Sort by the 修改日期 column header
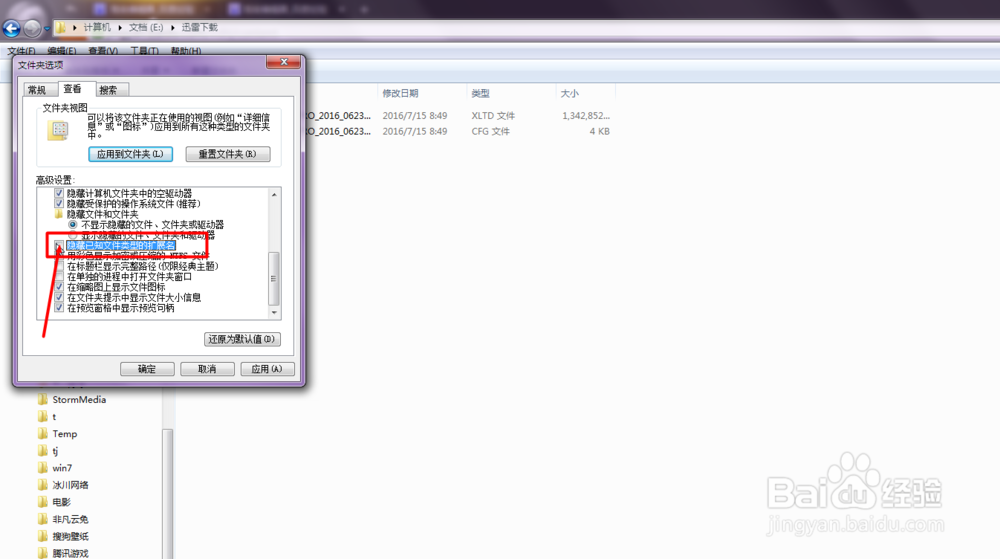This screenshot has height=559, width=1000. point(400,94)
